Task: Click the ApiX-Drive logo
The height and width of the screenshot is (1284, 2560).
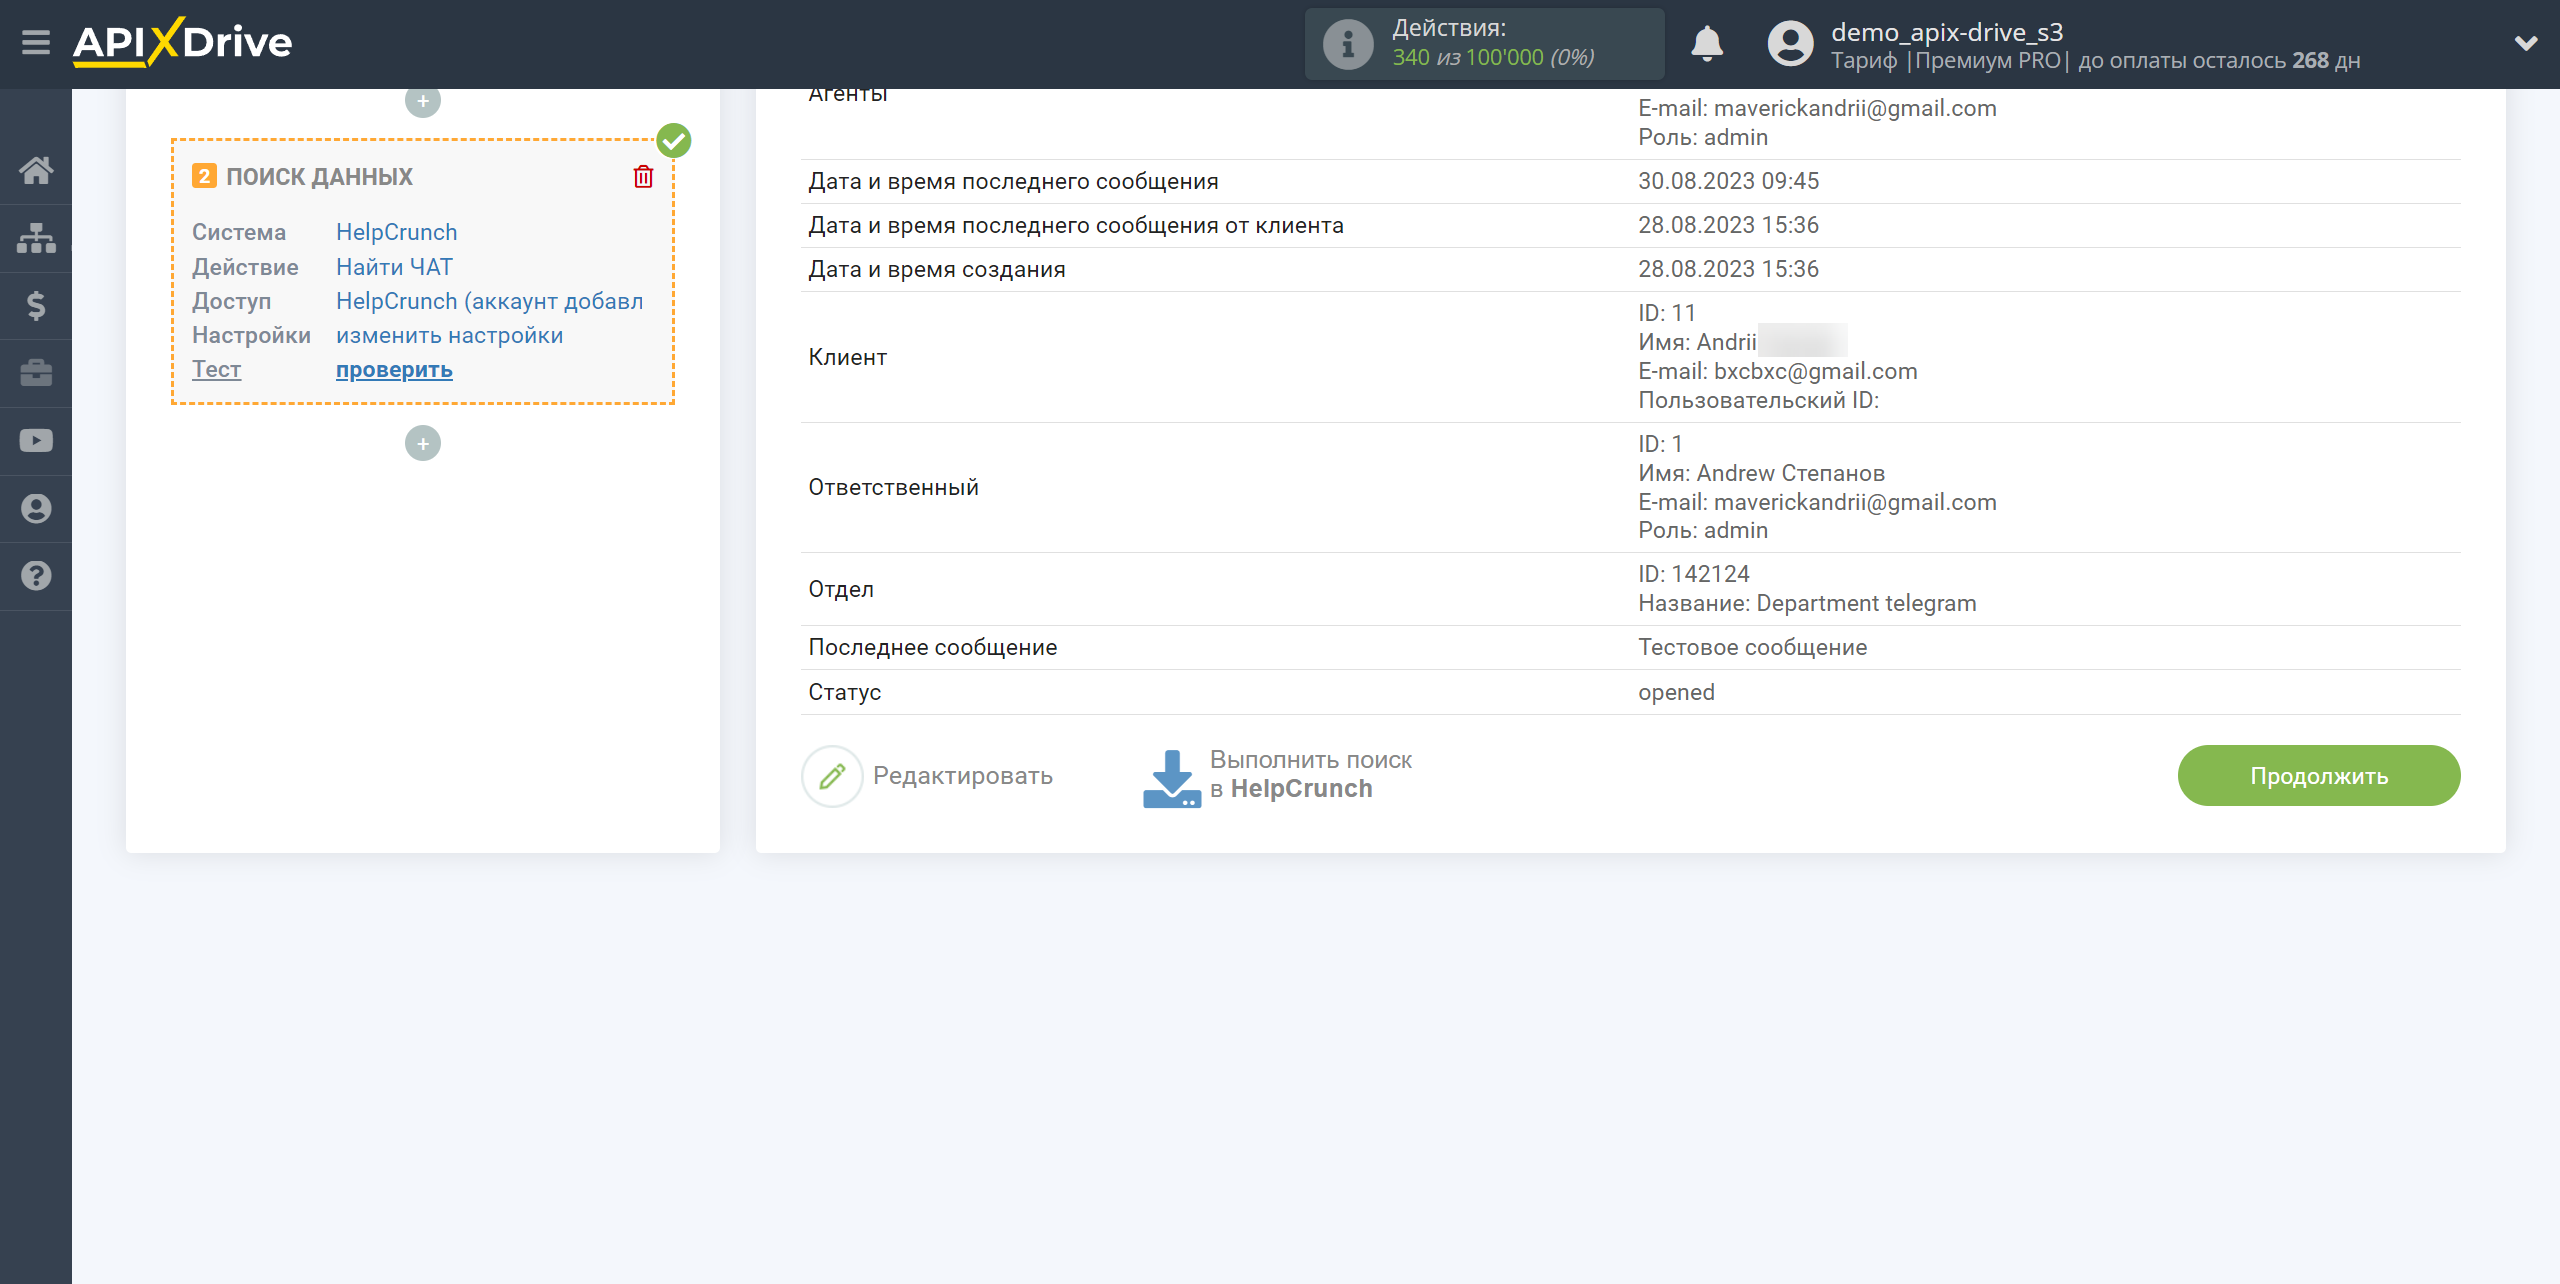Action: click(x=182, y=43)
